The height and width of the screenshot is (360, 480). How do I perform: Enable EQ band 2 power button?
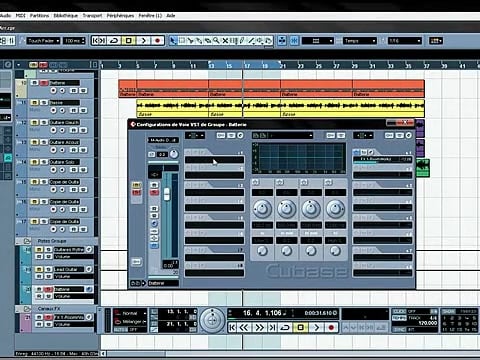point(280,182)
